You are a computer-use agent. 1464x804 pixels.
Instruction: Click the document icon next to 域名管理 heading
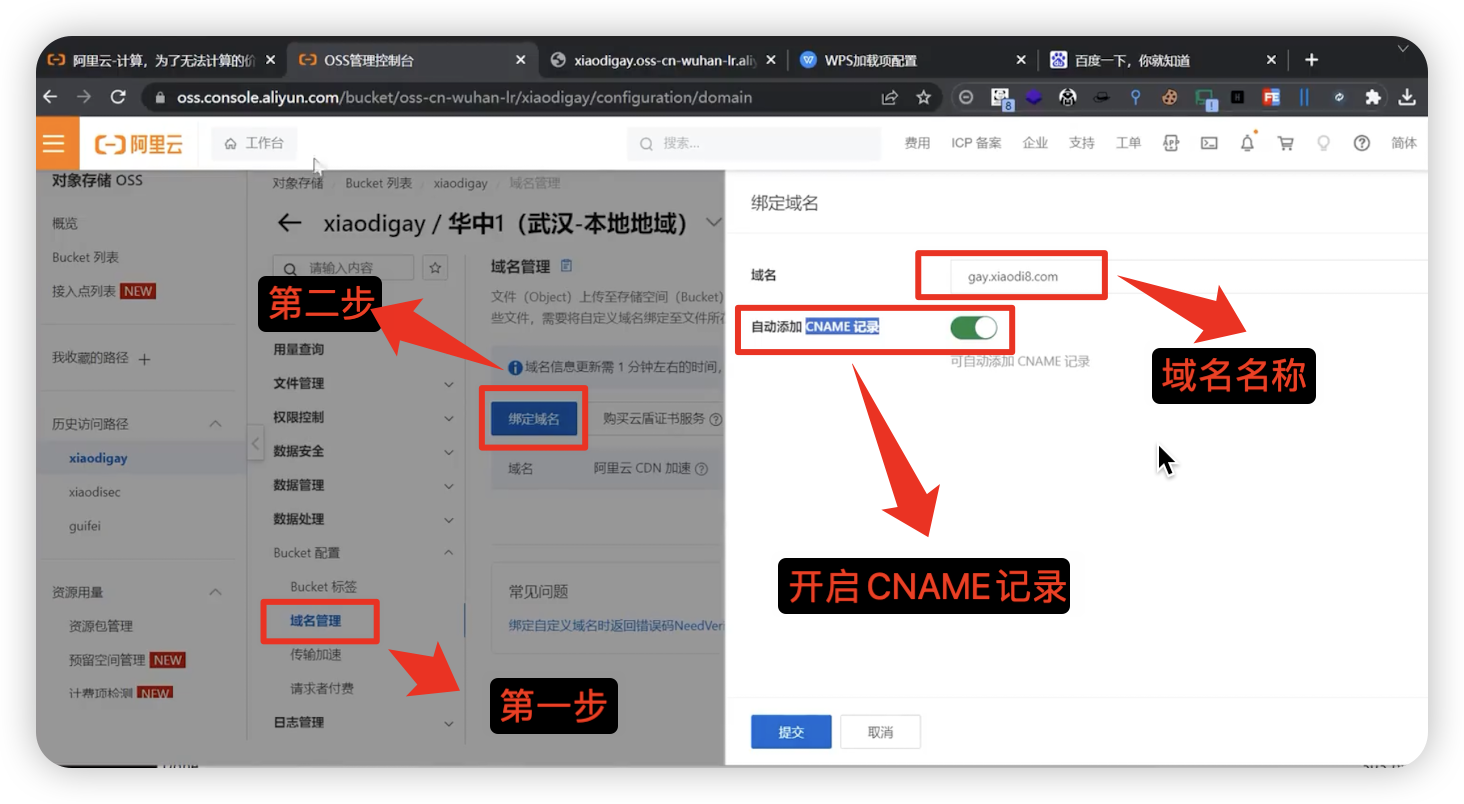click(567, 266)
